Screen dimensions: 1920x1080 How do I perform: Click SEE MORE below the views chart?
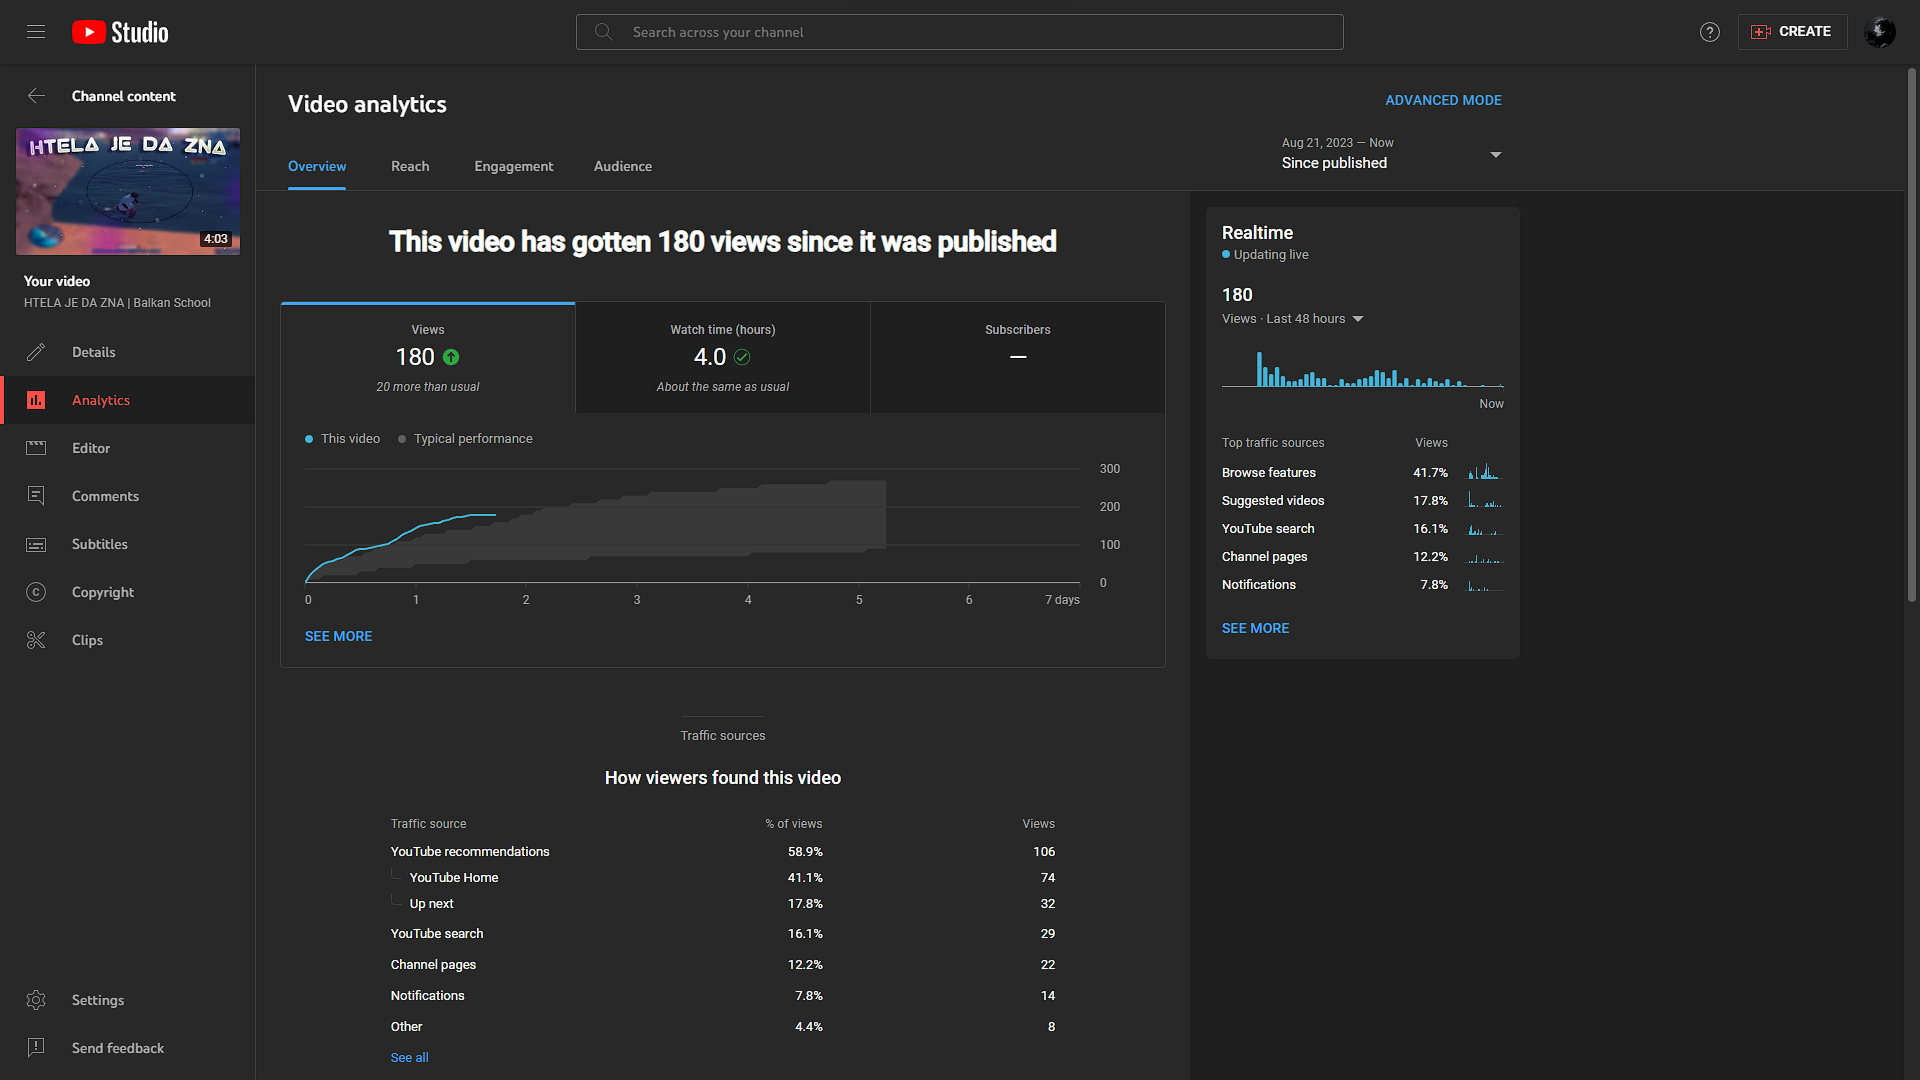click(338, 636)
